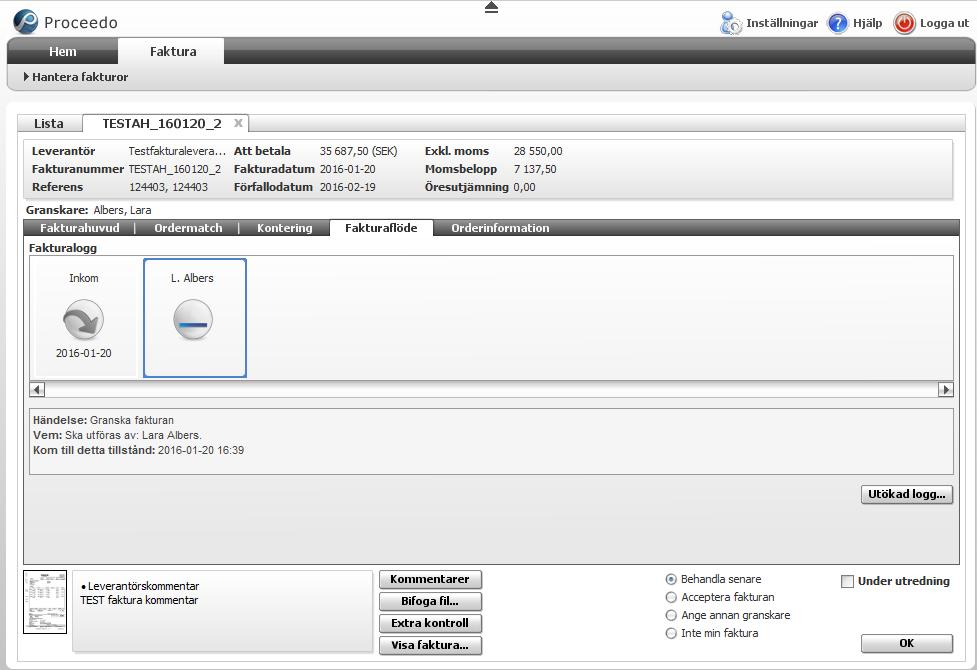
Task: Close the TESTAH_160120_2 tab
Action: point(238,123)
